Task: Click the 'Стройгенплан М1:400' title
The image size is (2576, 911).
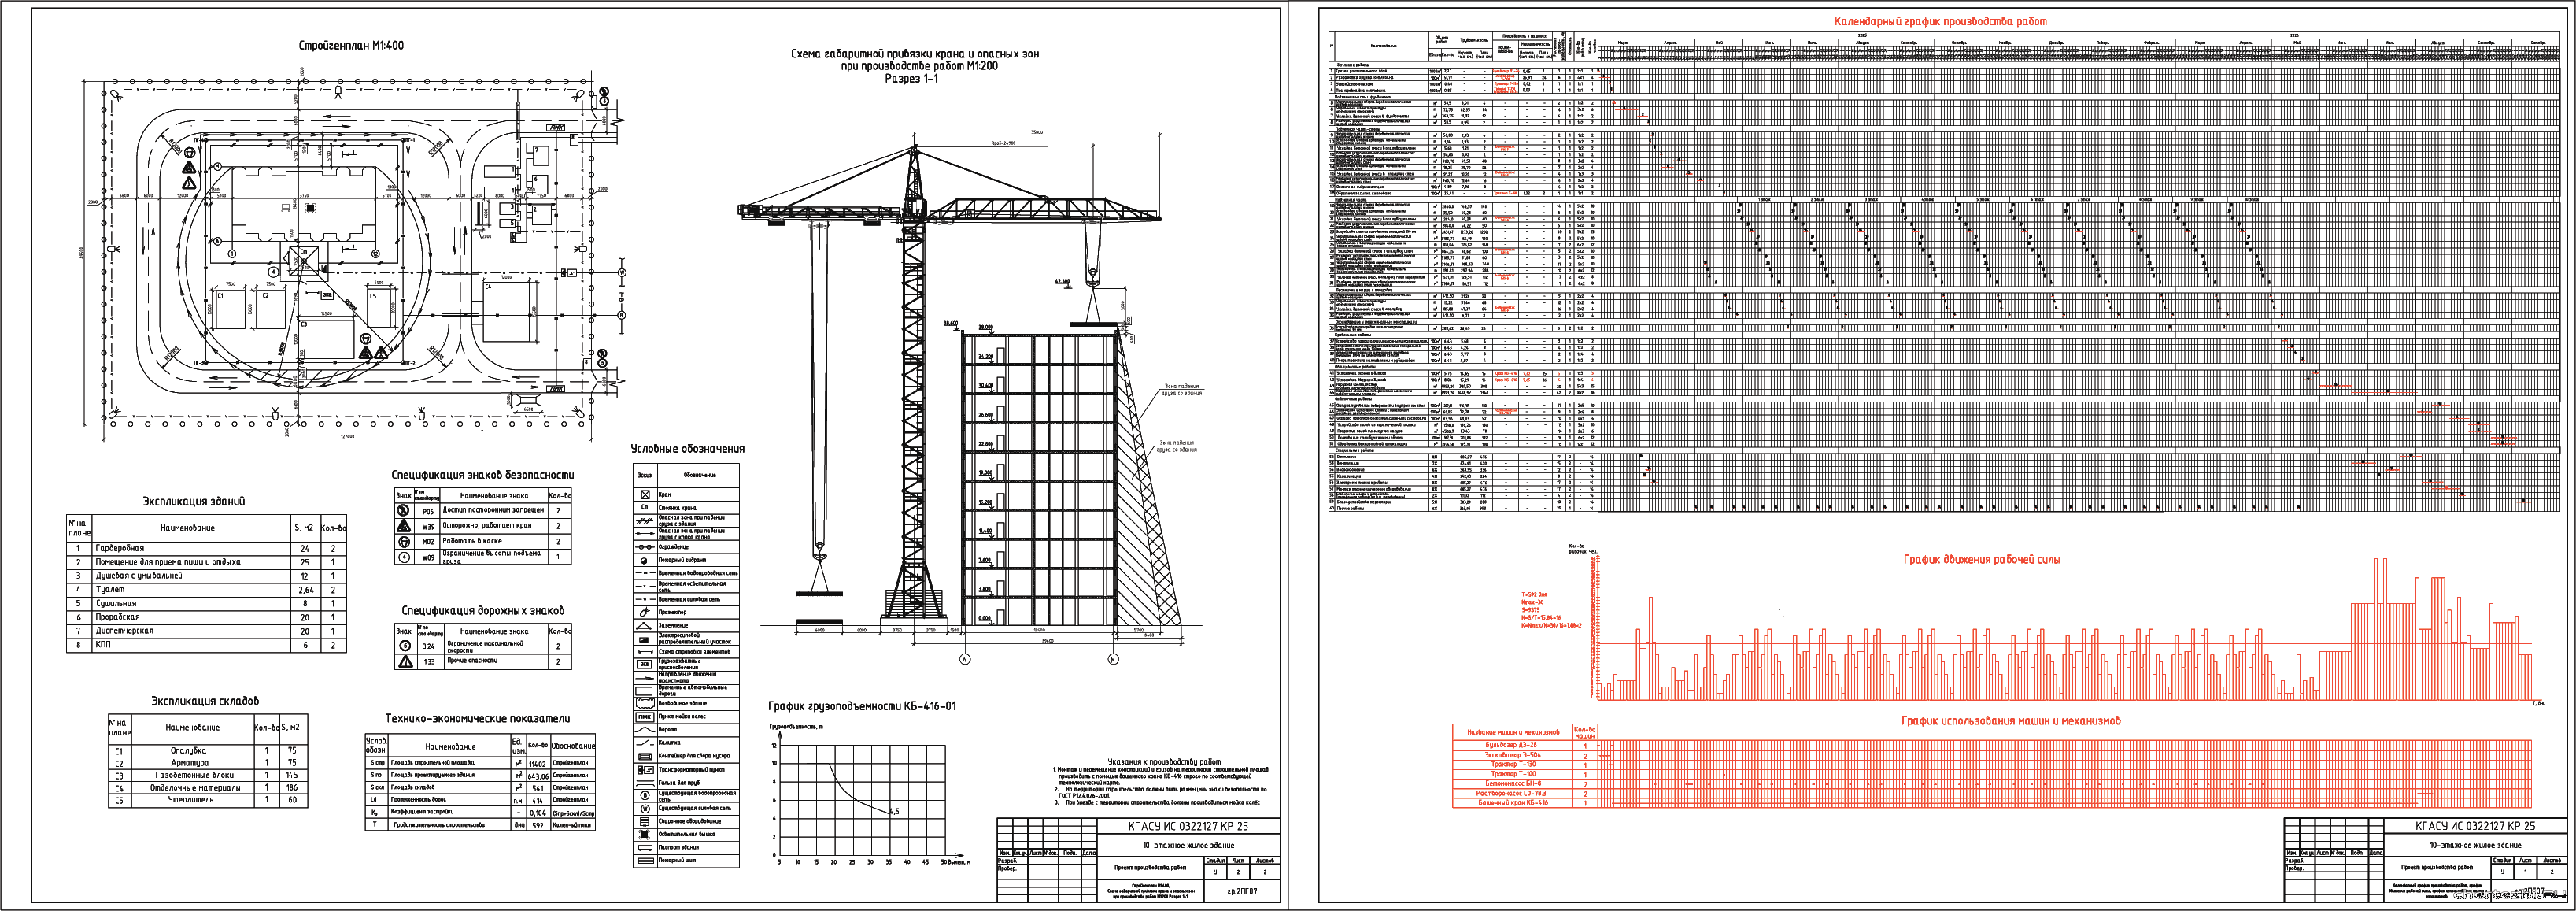Action: 351,45
